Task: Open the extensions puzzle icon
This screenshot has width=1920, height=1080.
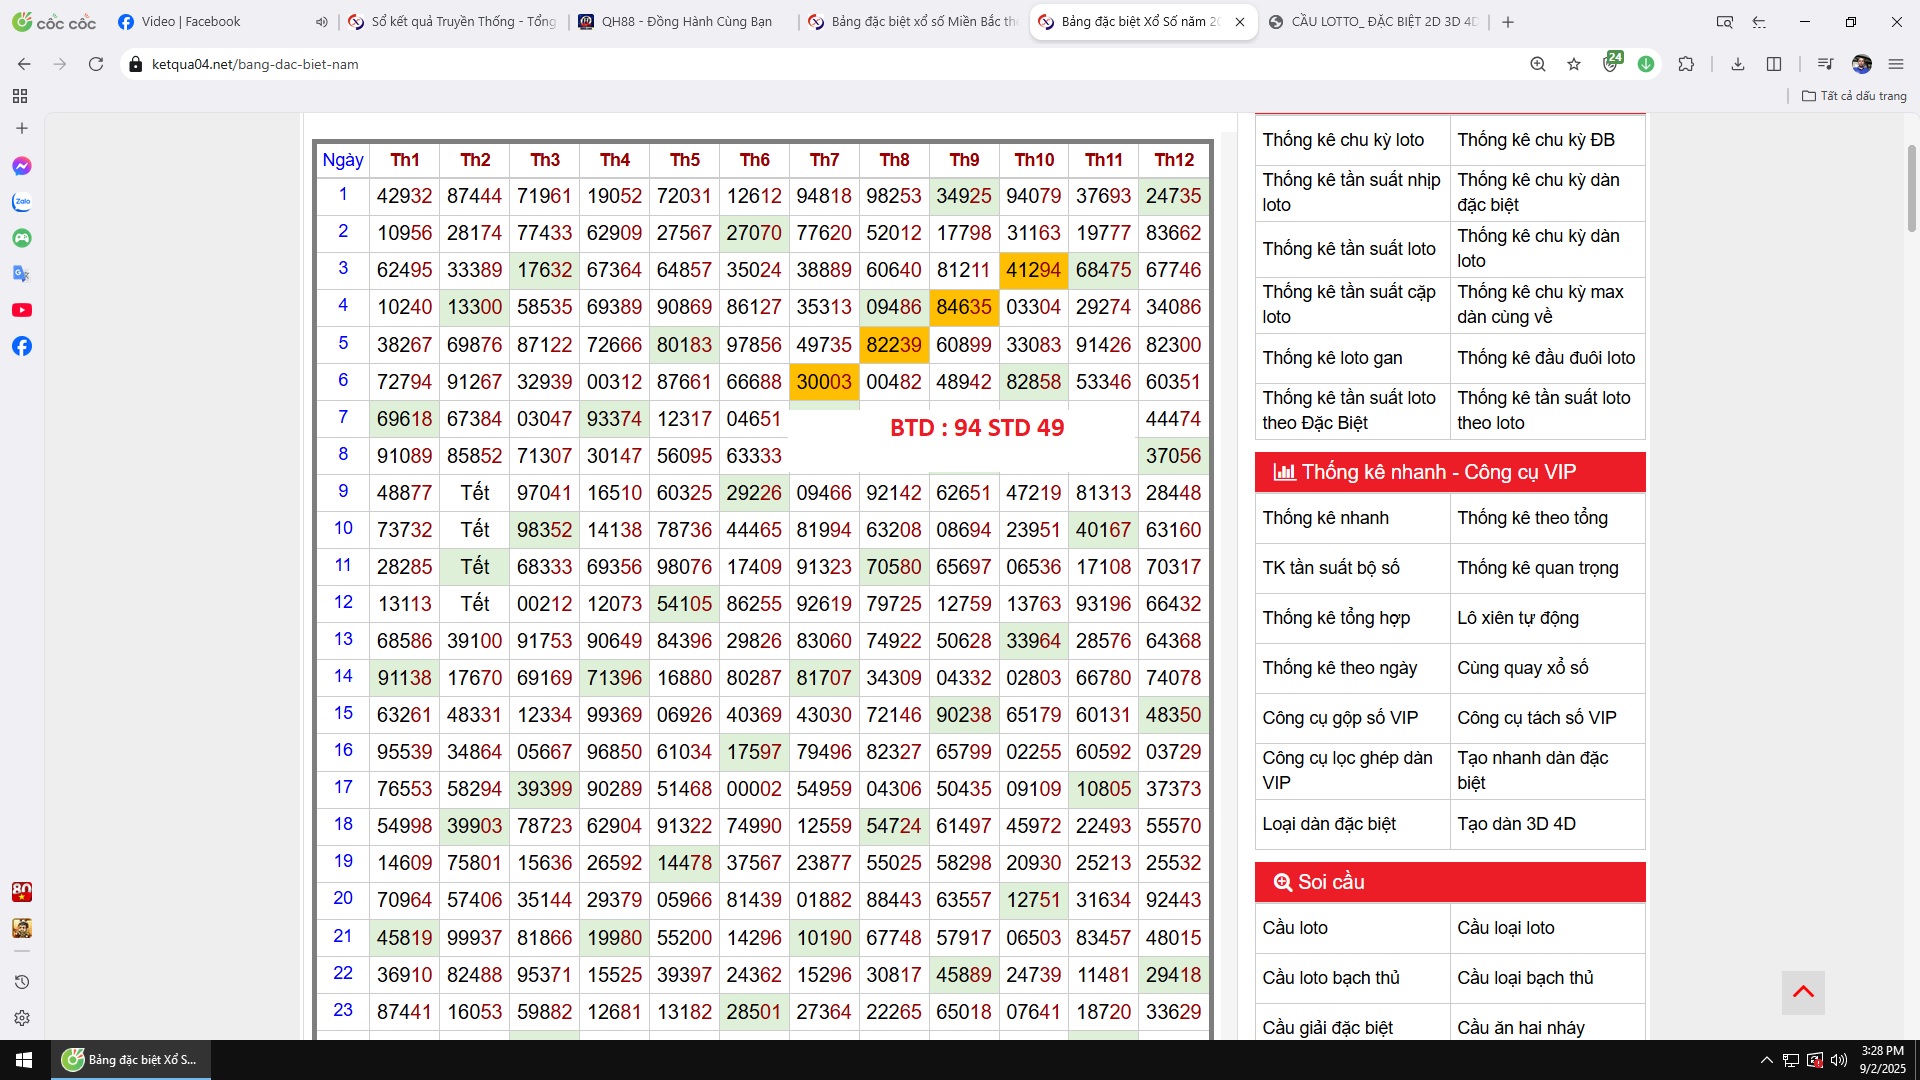Action: coord(1686,64)
